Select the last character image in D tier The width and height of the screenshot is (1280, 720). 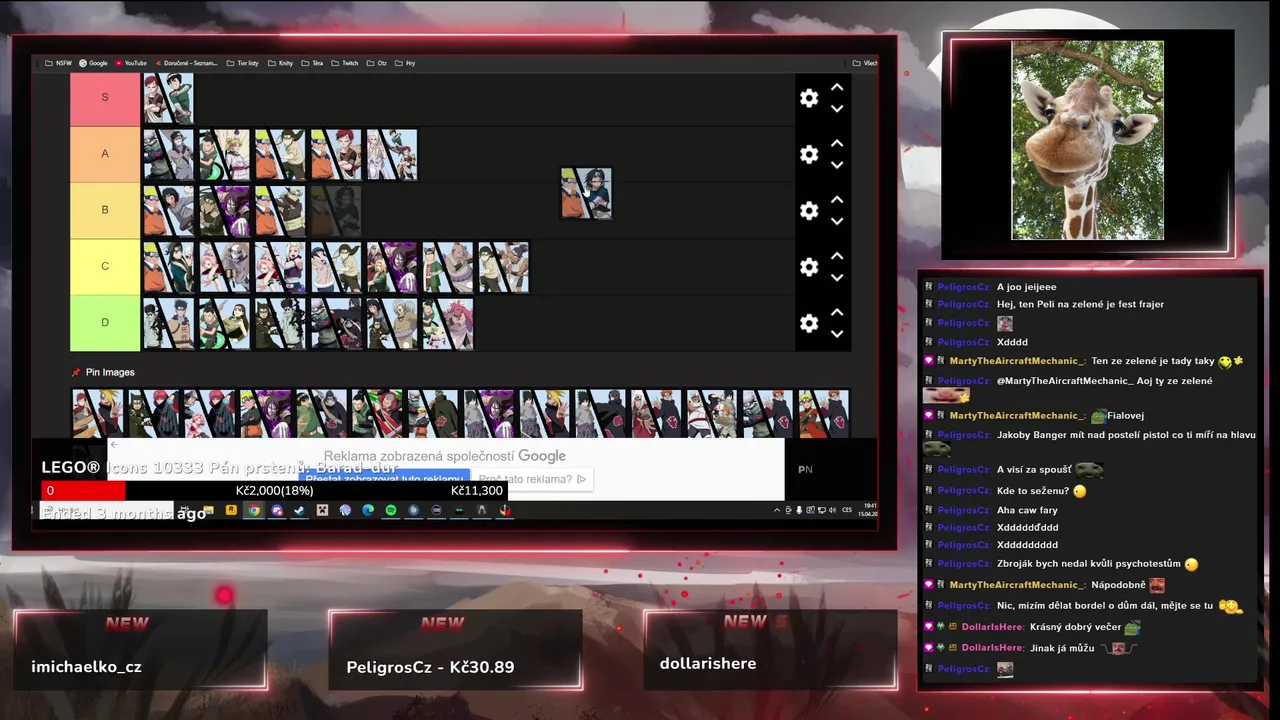(x=447, y=323)
